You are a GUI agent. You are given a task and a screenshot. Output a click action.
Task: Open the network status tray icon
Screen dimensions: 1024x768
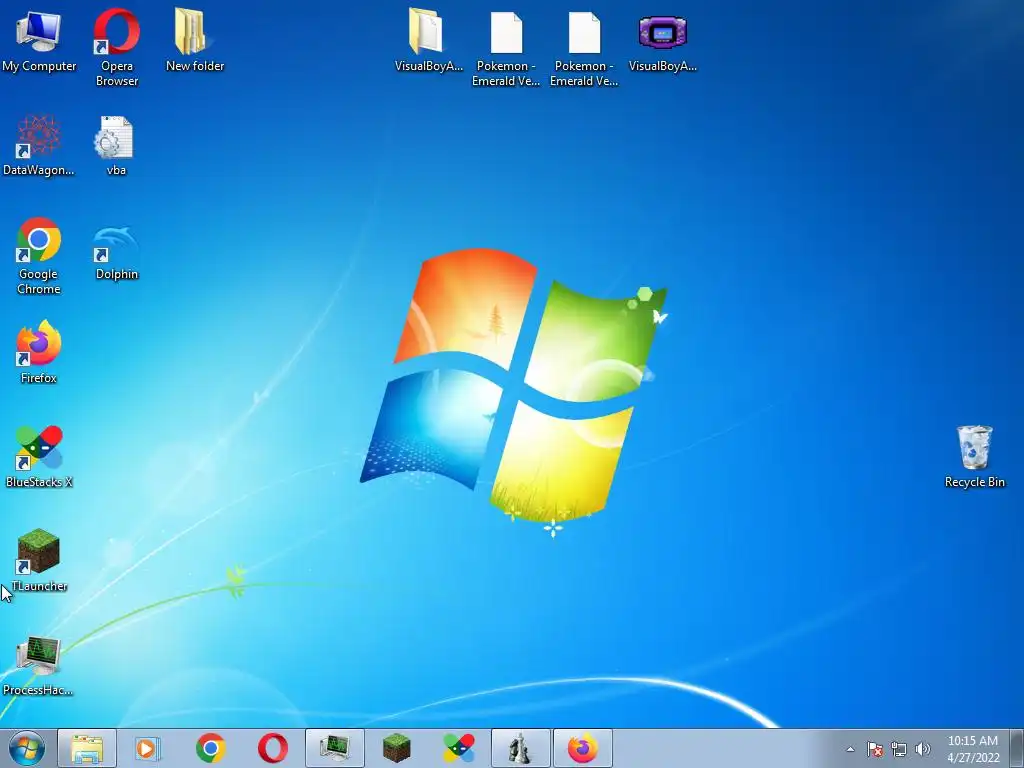899,749
